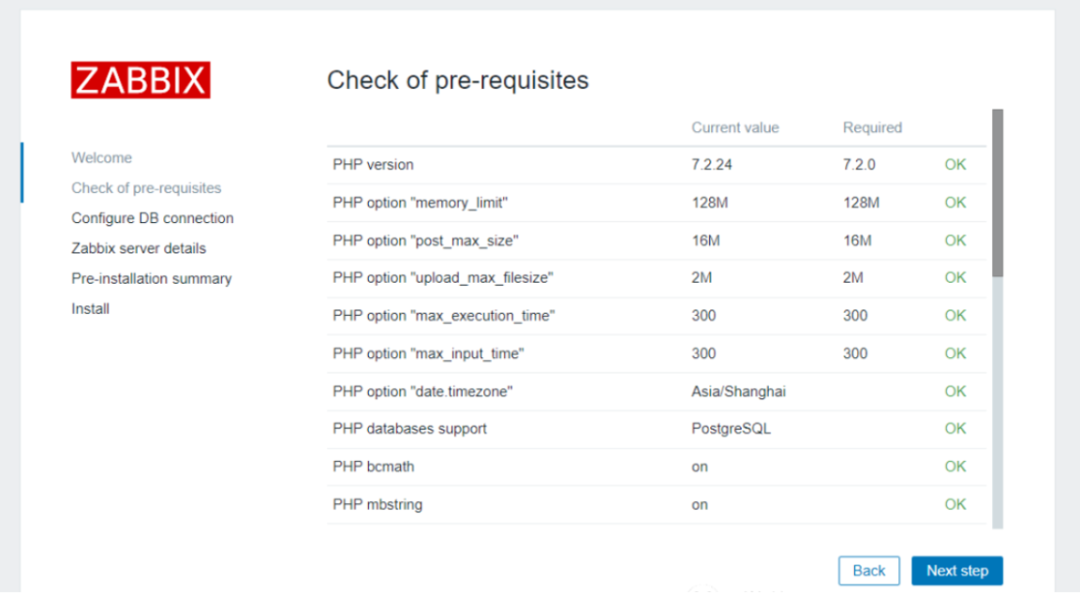
Task: Open Configure DB connection step
Action: pos(152,218)
